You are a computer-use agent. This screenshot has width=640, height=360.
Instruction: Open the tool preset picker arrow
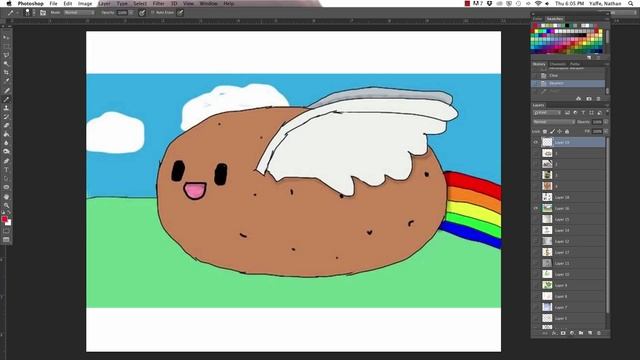17,13
